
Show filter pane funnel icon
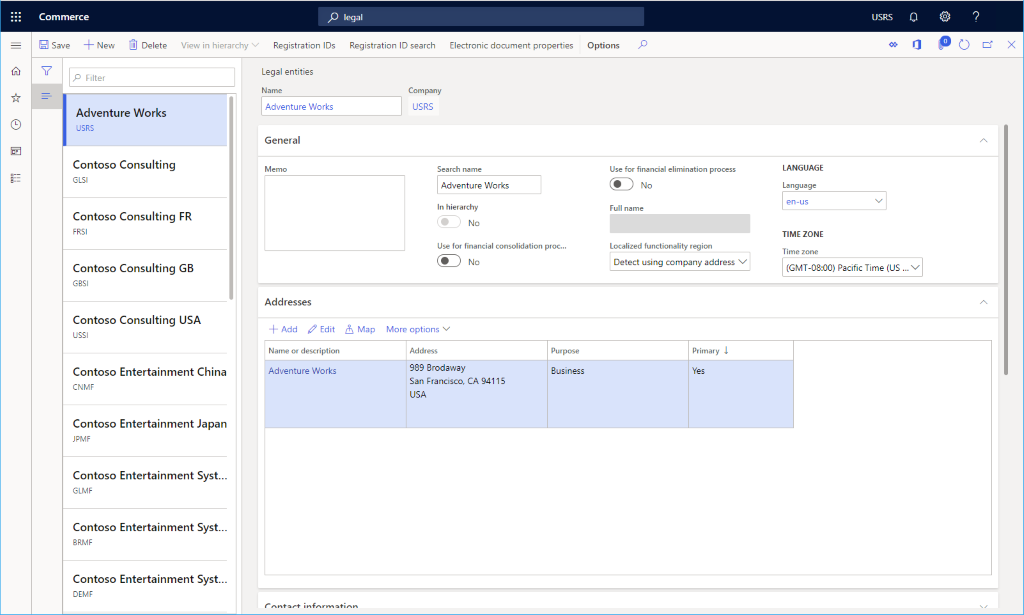(x=46, y=71)
